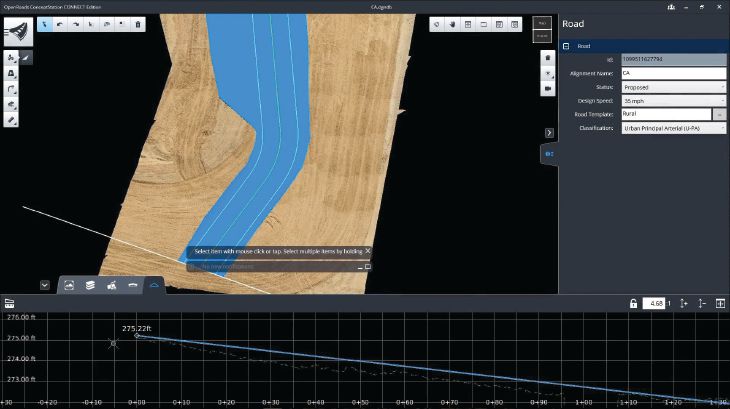
Task: Open the Design Speed dropdown
Action: [673, 101]
